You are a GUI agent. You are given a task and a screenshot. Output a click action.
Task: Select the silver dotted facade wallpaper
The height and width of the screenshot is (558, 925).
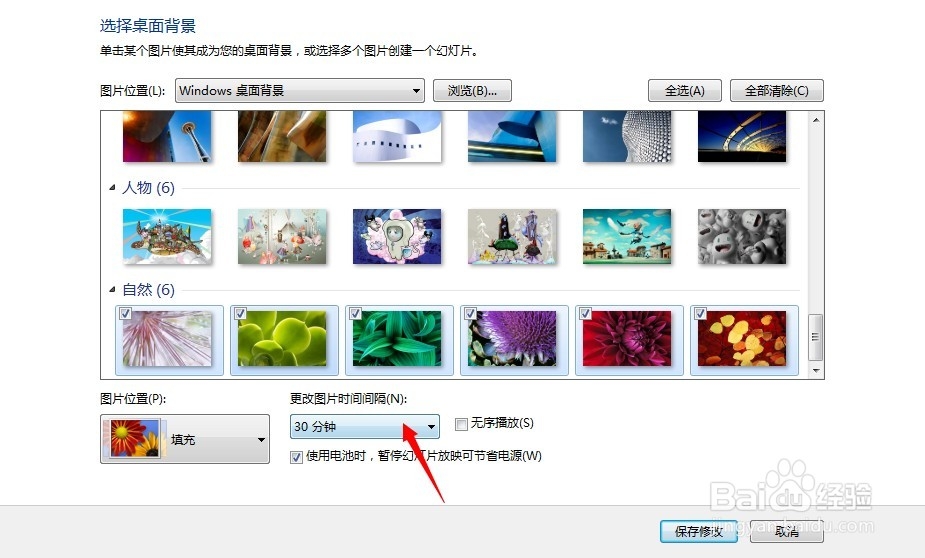[x=627, y=136]
